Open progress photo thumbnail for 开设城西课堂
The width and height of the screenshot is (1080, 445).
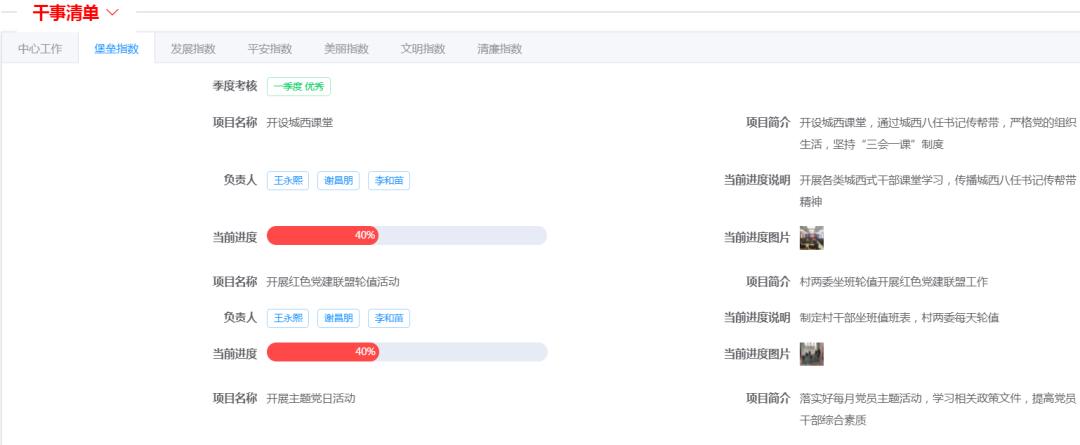pyautogui.click(x=811, y=238)
